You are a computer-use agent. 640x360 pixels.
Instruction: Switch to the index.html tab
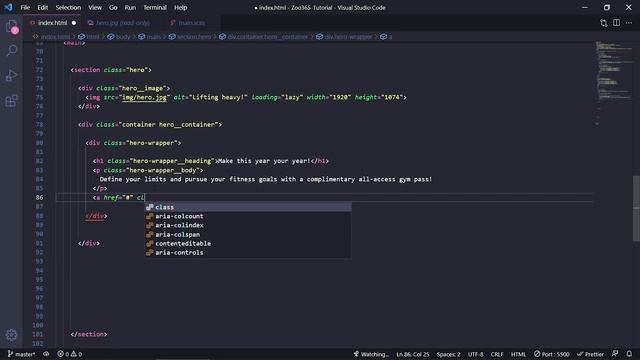[52, 23]
